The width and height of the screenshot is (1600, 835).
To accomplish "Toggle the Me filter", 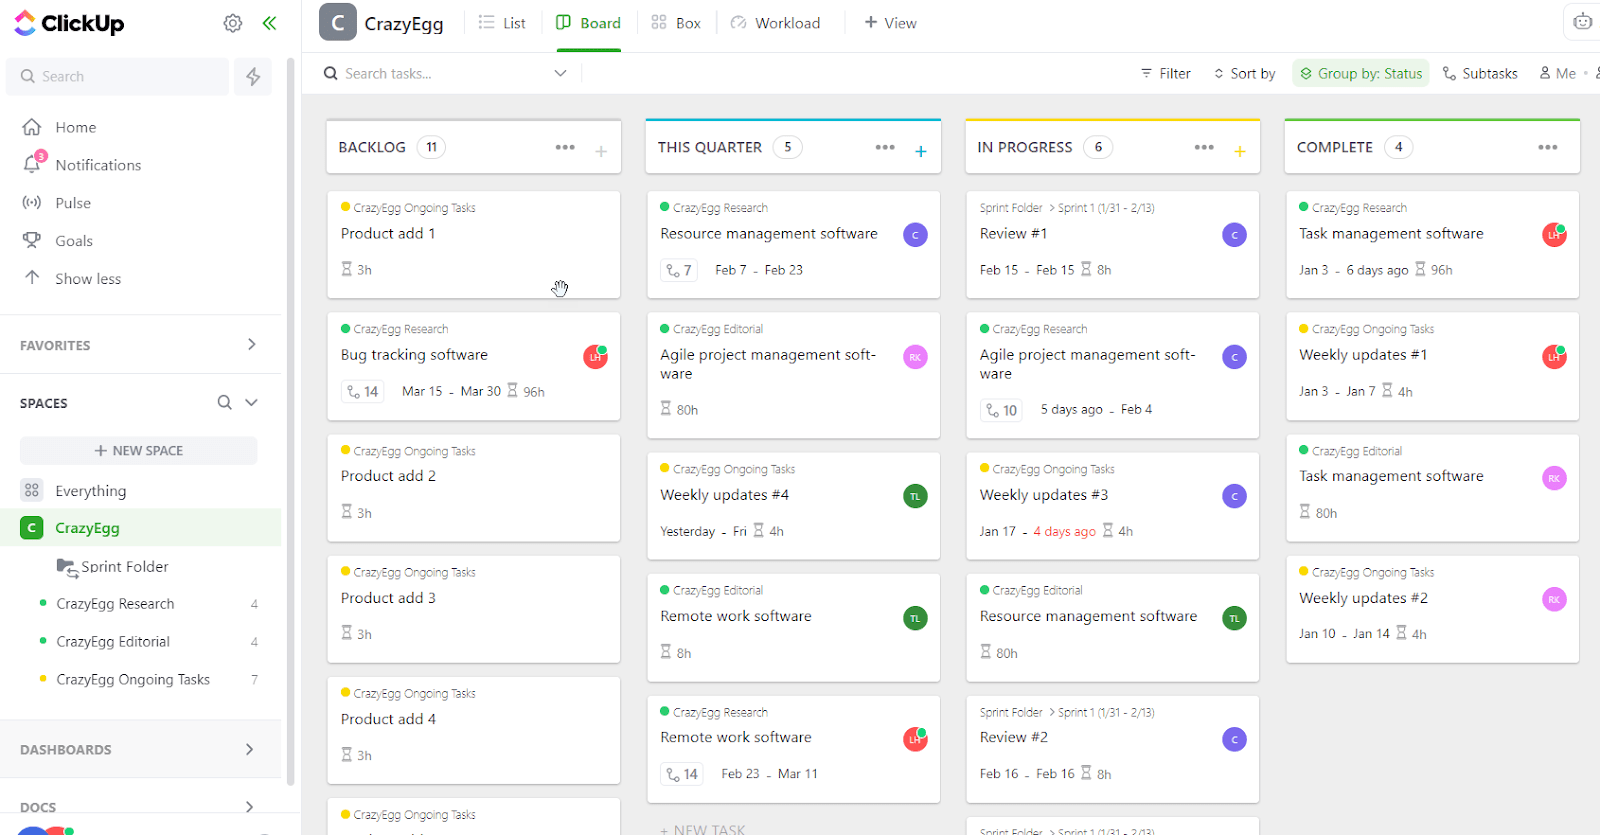I will [1558, 73].
